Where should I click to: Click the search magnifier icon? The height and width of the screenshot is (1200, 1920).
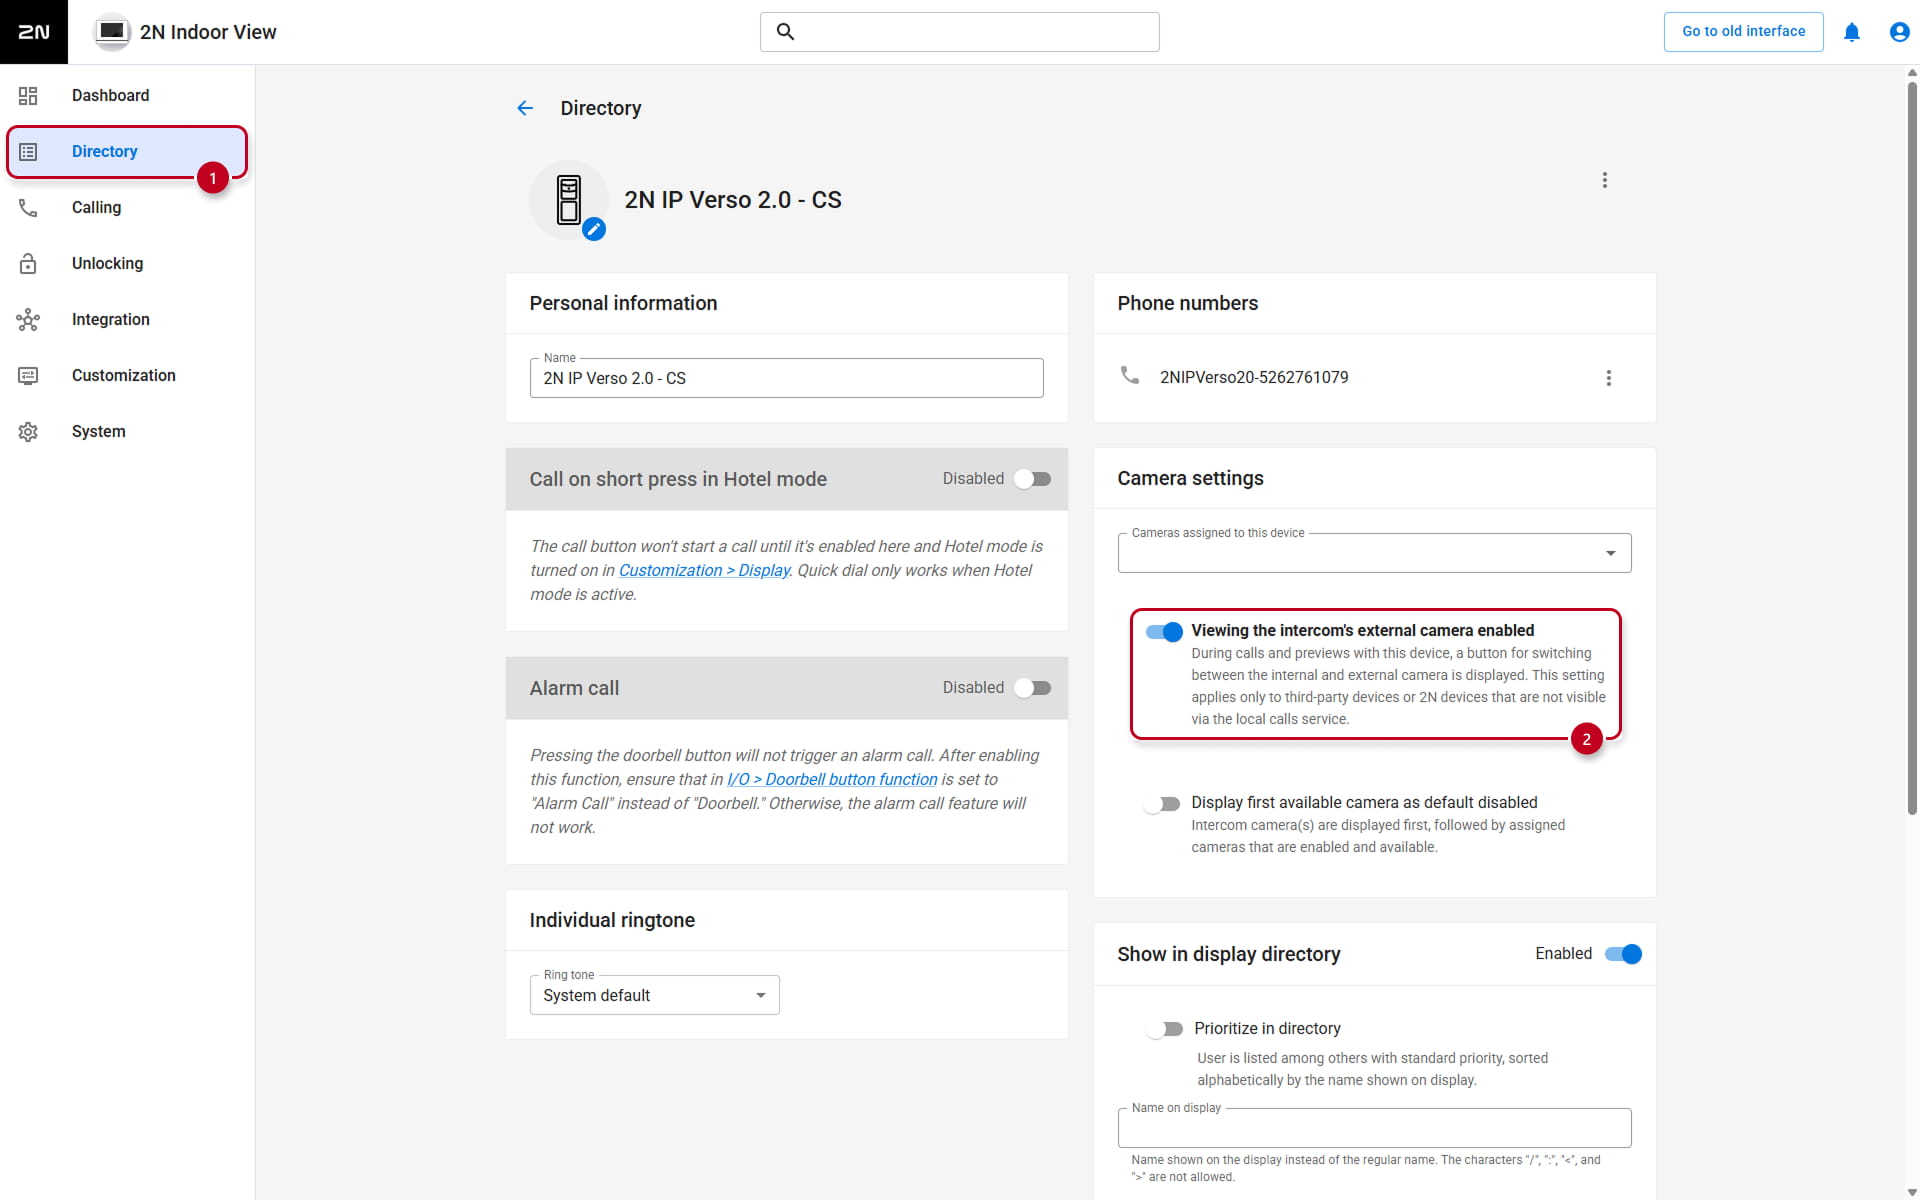pyautogui.click(x=786, y=32)
